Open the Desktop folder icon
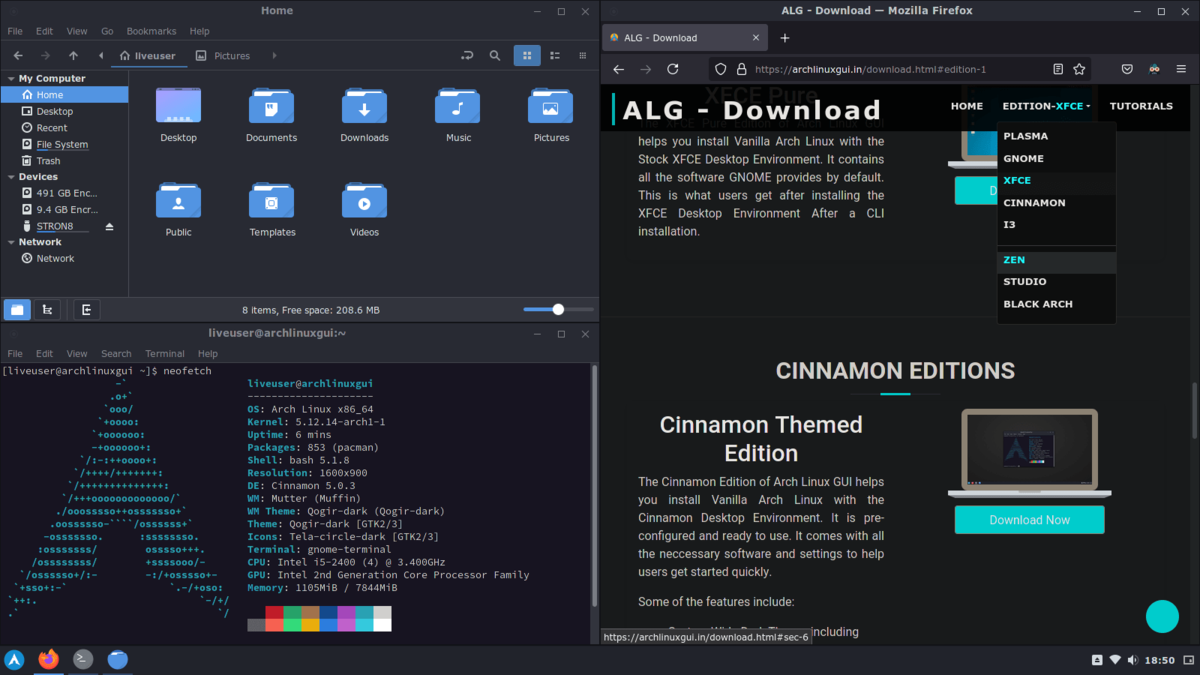Screen dimensions: 1200x675 [178, 106]
